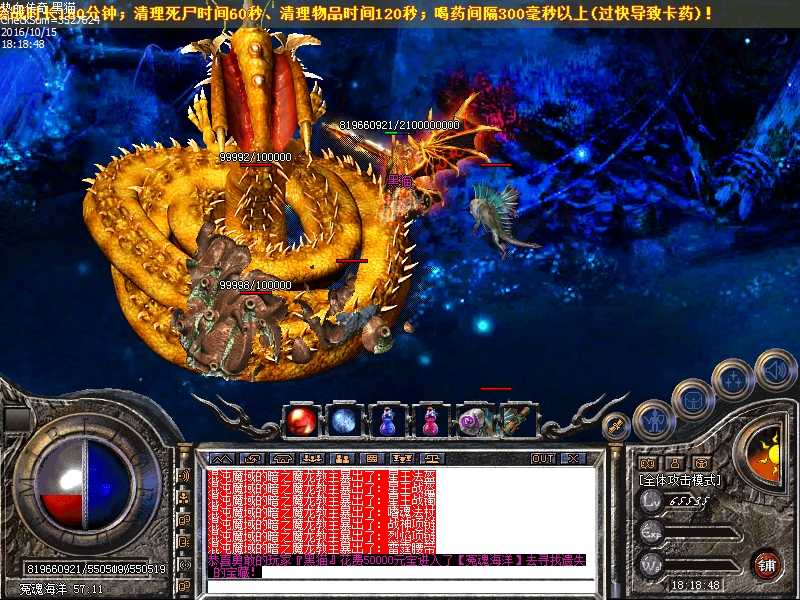
Task: Toggle the group chat filter icon beside chat
Action: [184, 497]
